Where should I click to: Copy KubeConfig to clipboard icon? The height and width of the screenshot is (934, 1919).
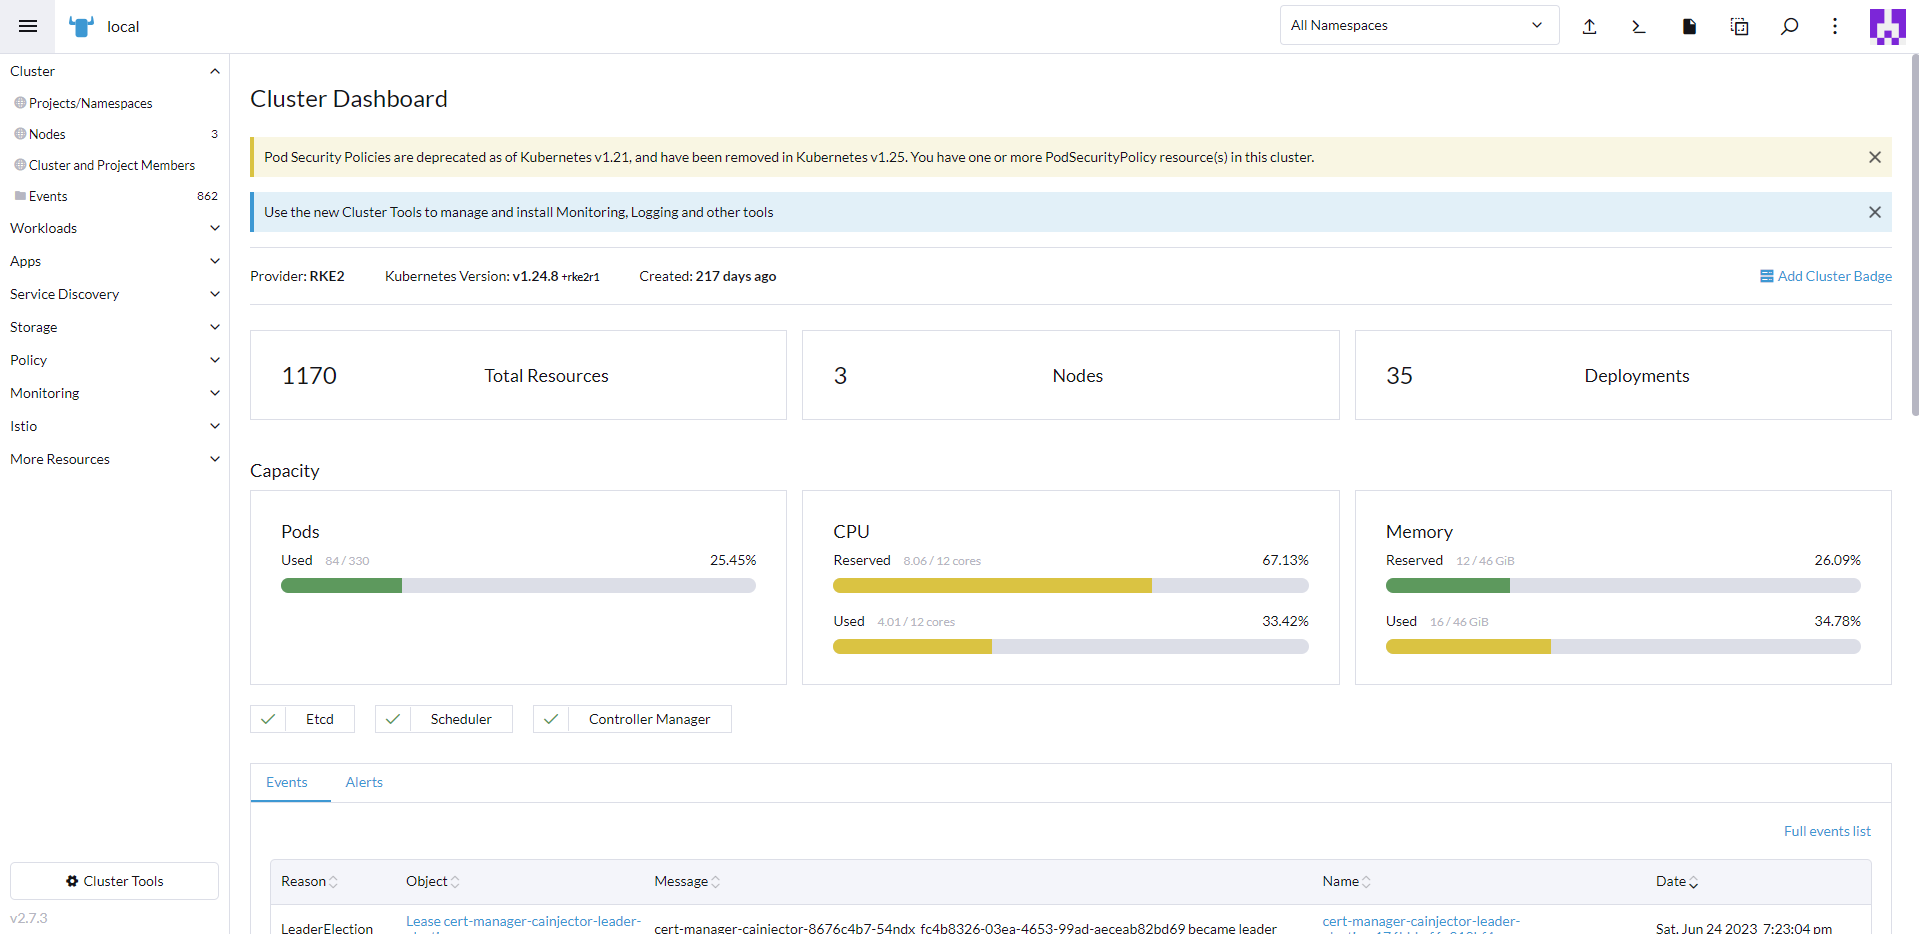tap(1739, 26)
